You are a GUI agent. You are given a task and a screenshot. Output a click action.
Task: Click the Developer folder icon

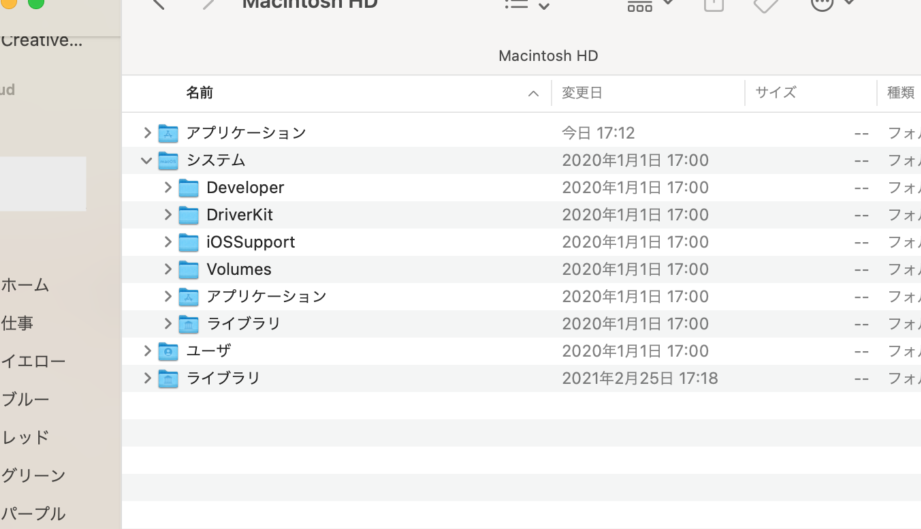point(189,188)
